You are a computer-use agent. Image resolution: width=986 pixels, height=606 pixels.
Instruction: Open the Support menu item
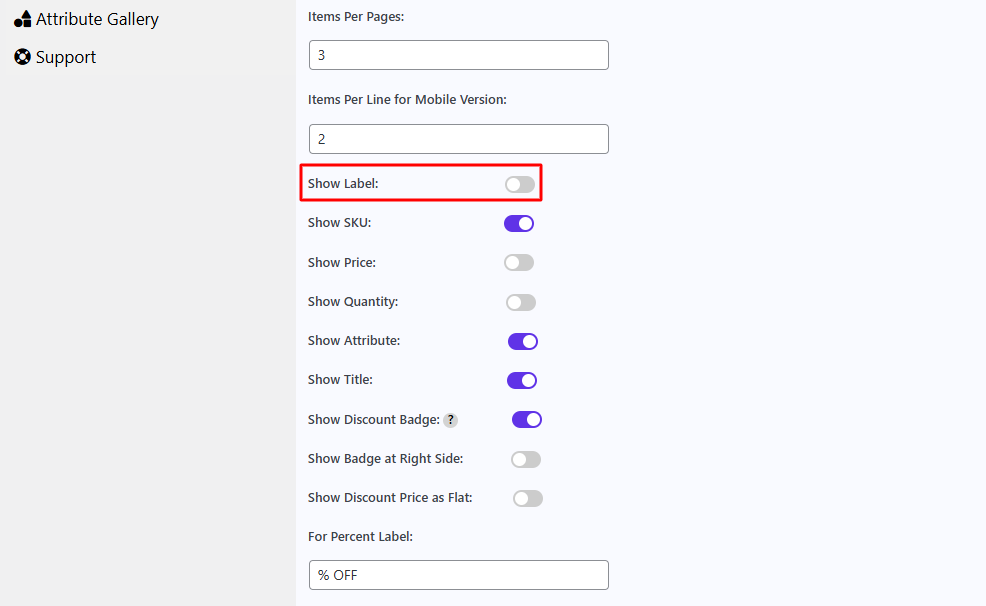55,57
